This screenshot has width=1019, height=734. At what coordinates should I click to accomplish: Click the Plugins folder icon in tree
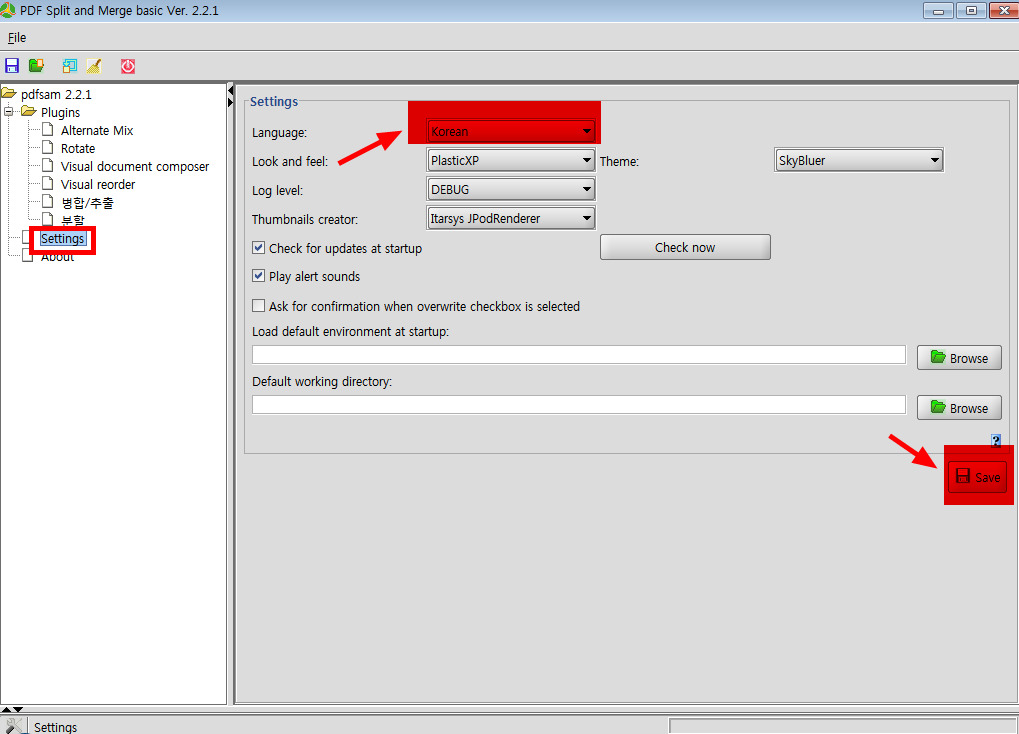coord(28,112)
